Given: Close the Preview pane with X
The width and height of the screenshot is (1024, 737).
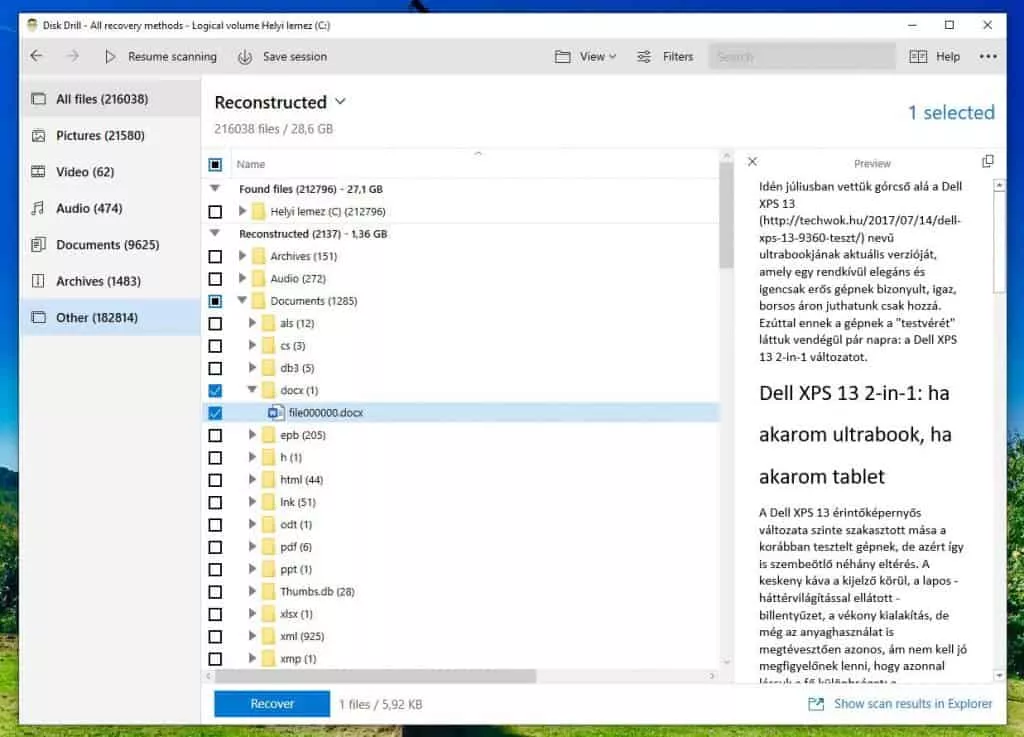Looking at the screenshot, I should point(752,161).
